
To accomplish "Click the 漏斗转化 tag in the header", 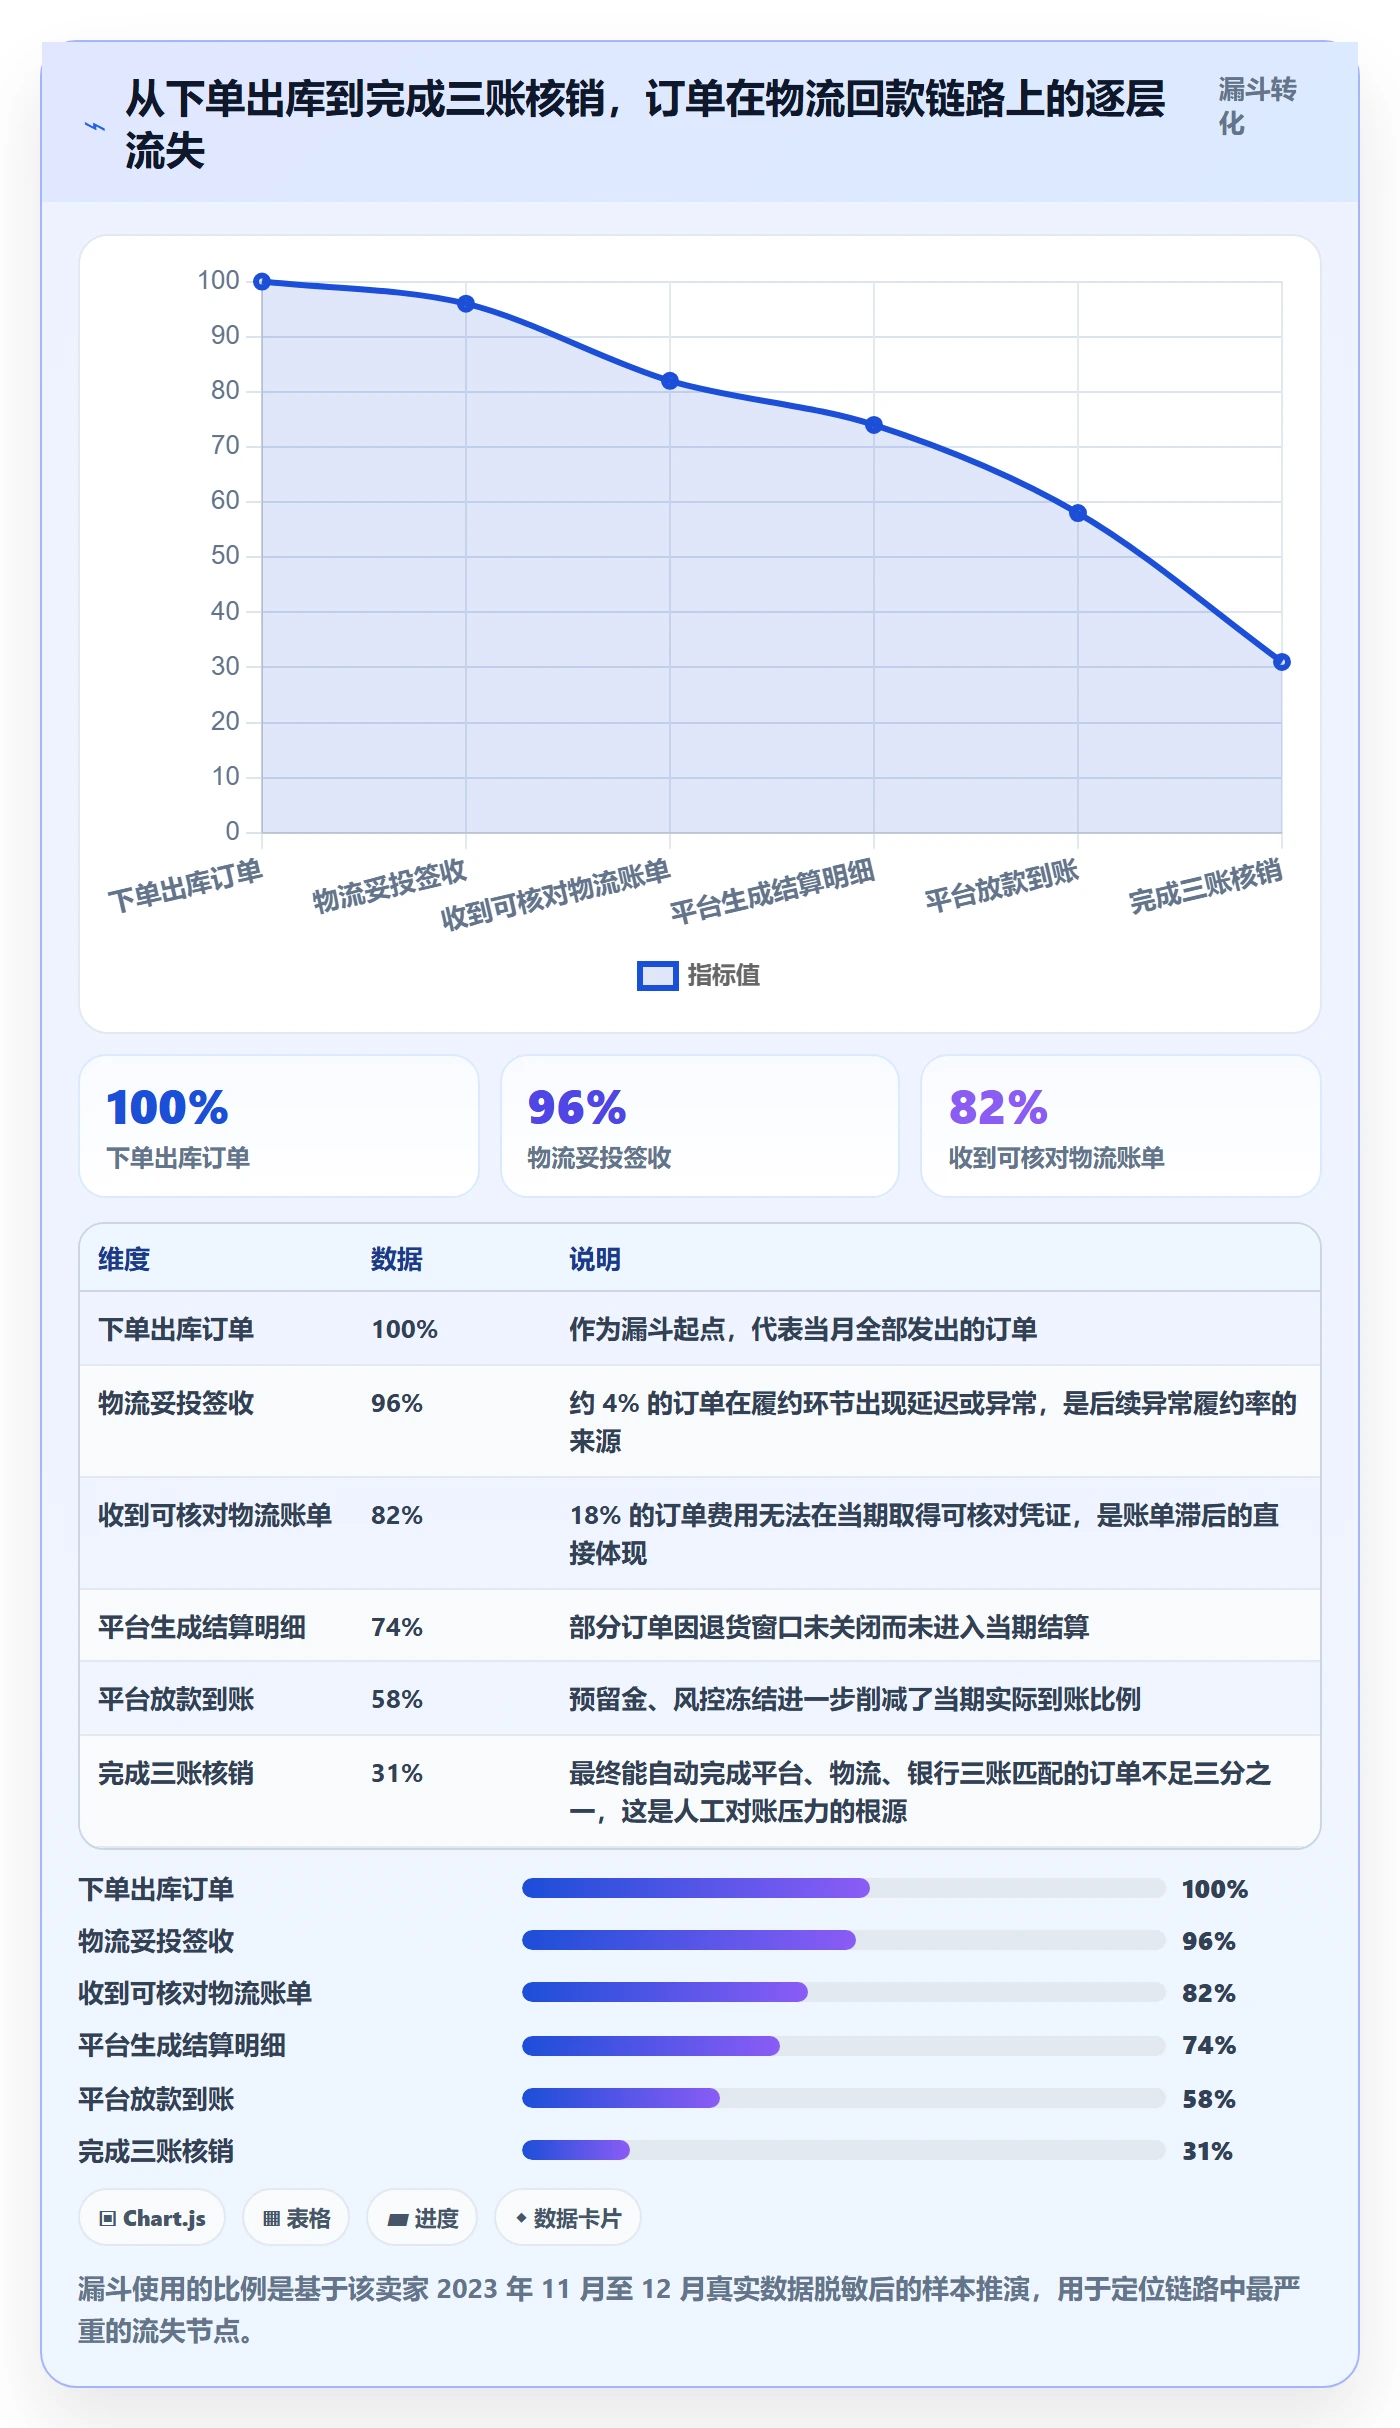I will pos(1257,106).
